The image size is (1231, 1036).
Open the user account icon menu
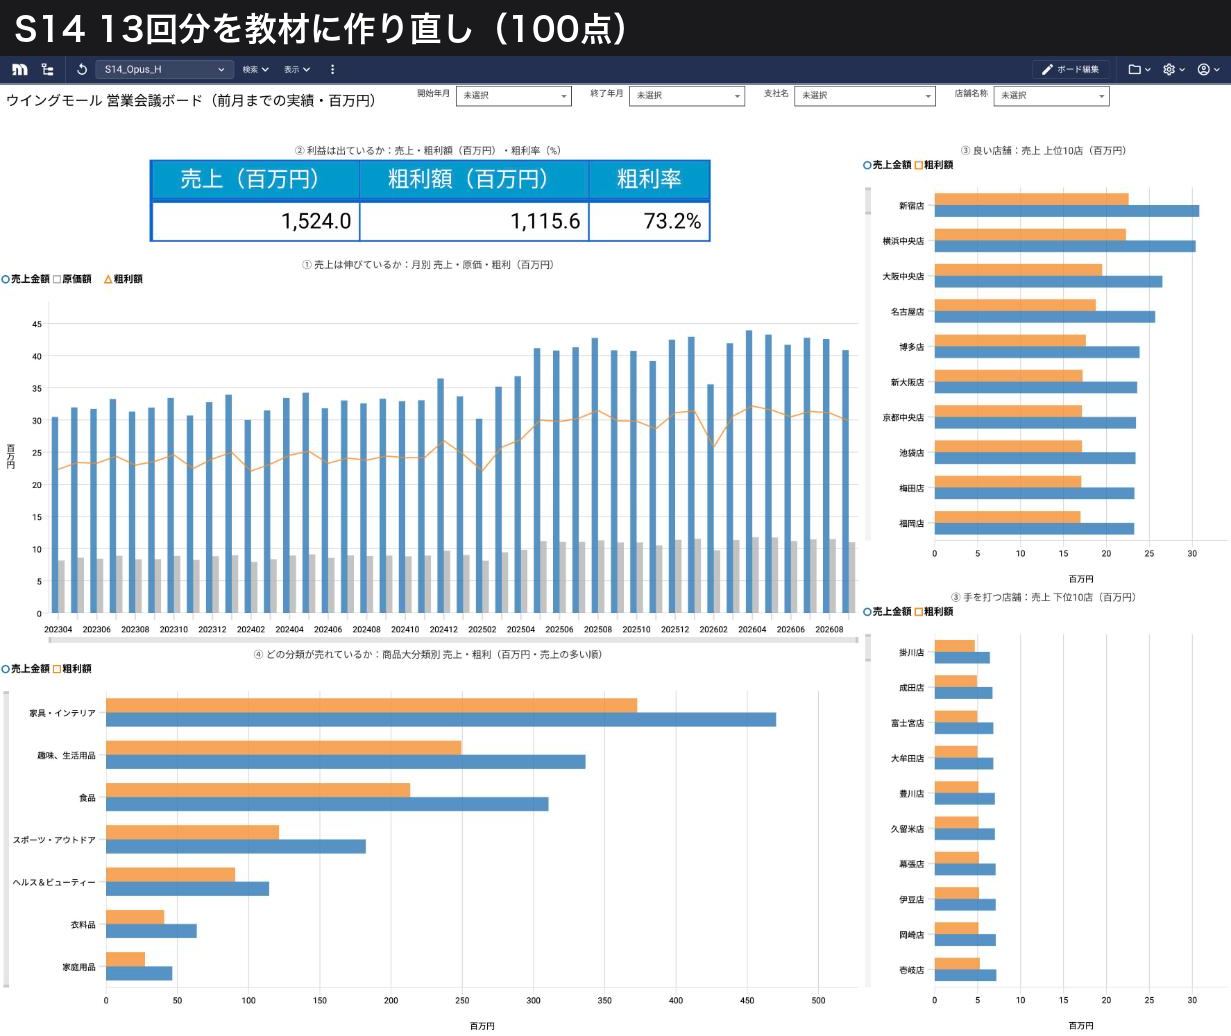pyautogui.click(x=1208, y=69)
